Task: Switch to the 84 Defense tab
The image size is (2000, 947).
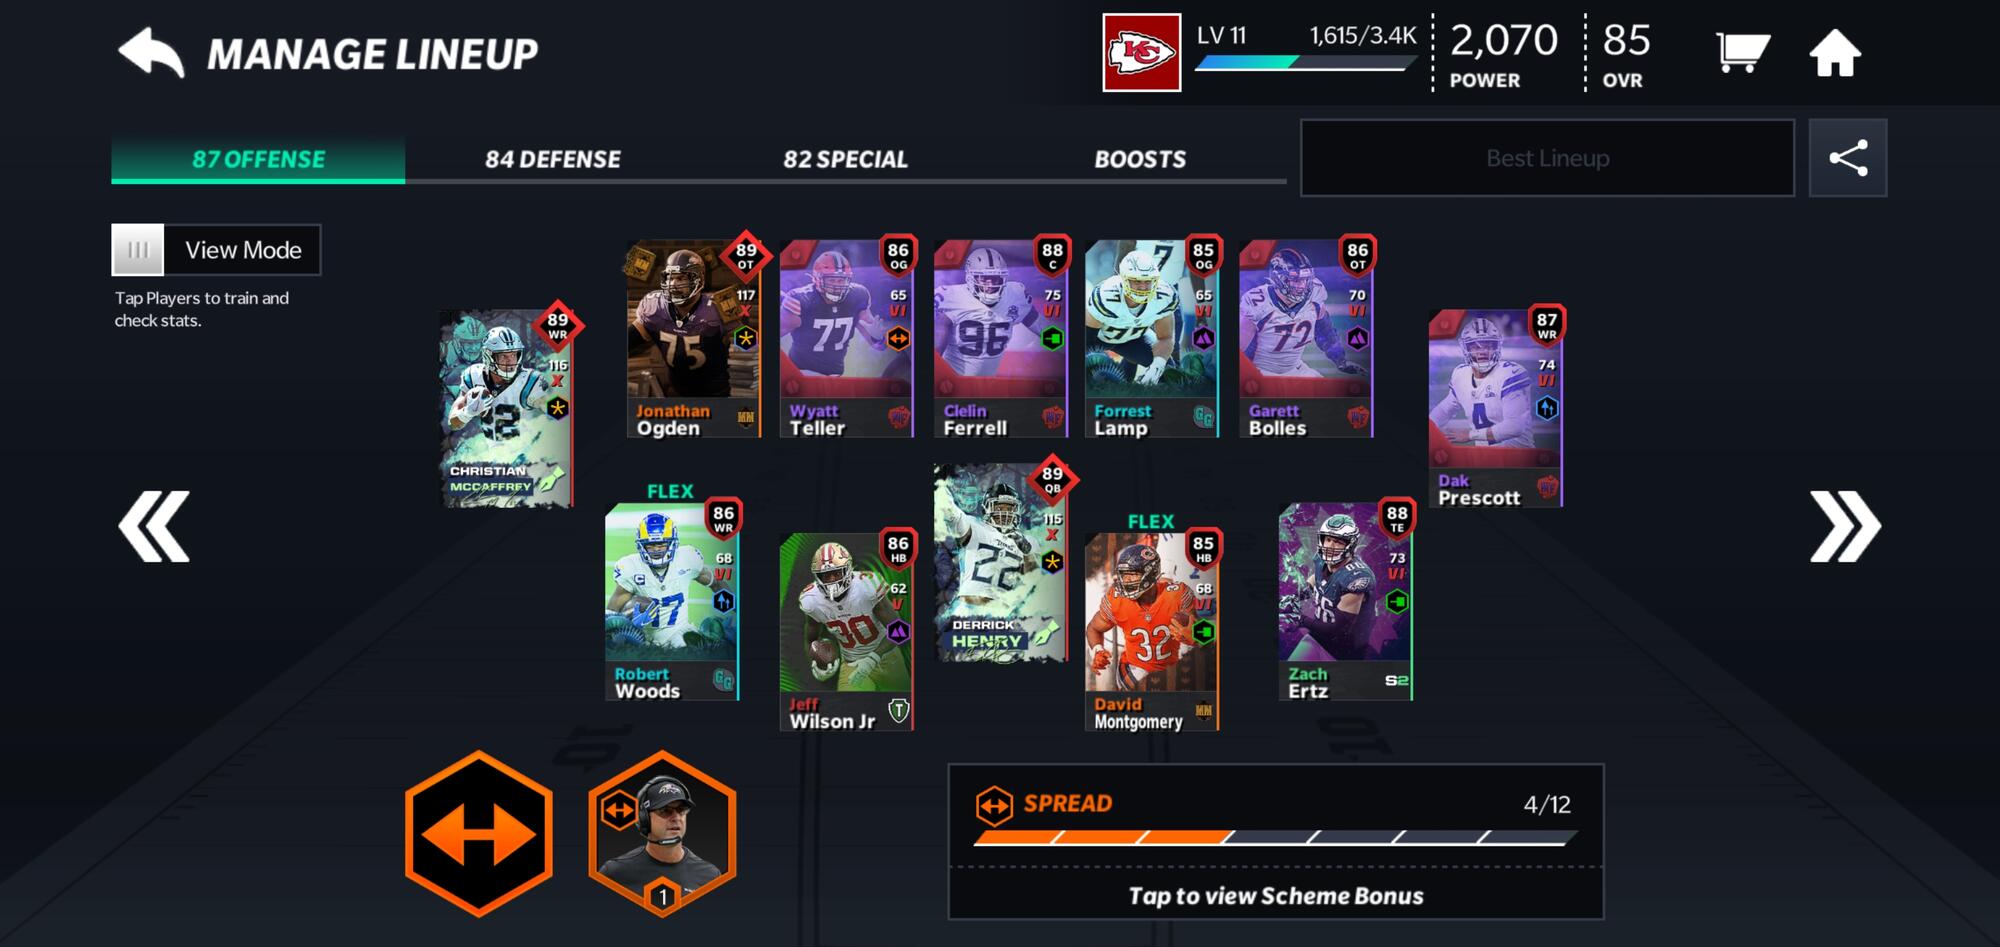Action: 553,159
